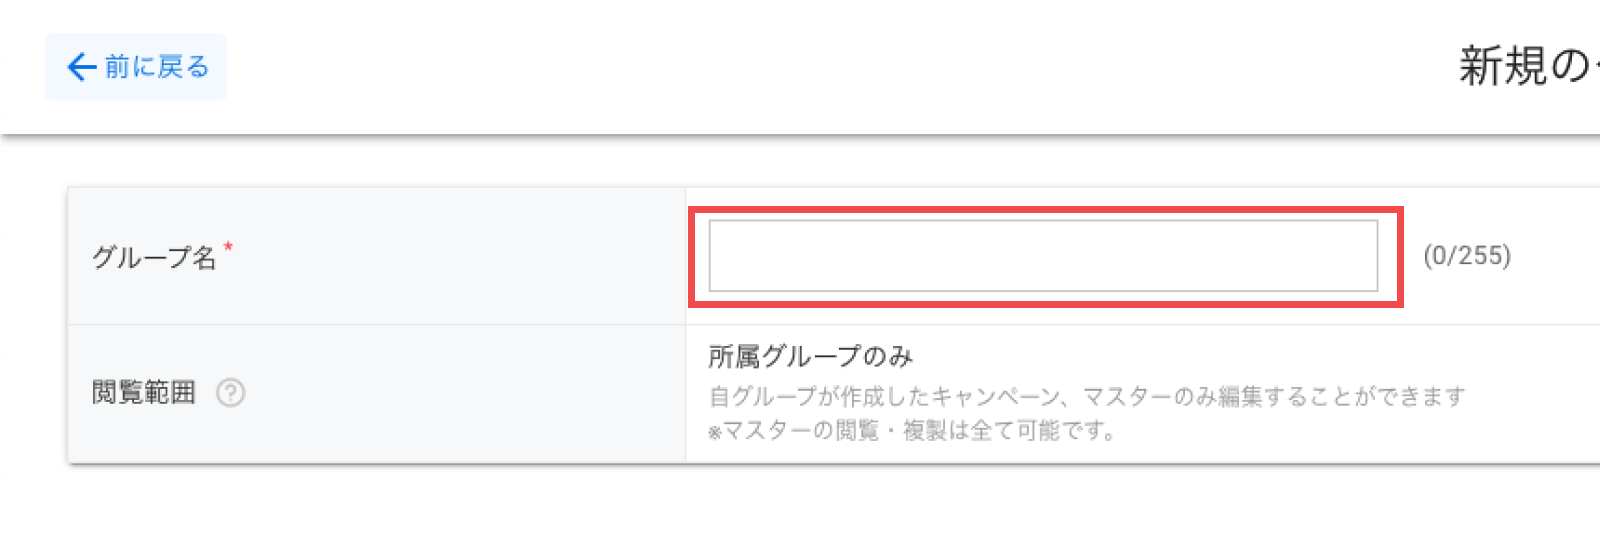This screenshot has width=1600, height=560.
Task: Click the 所属グループのみ value text
Action: coord(811,356)
